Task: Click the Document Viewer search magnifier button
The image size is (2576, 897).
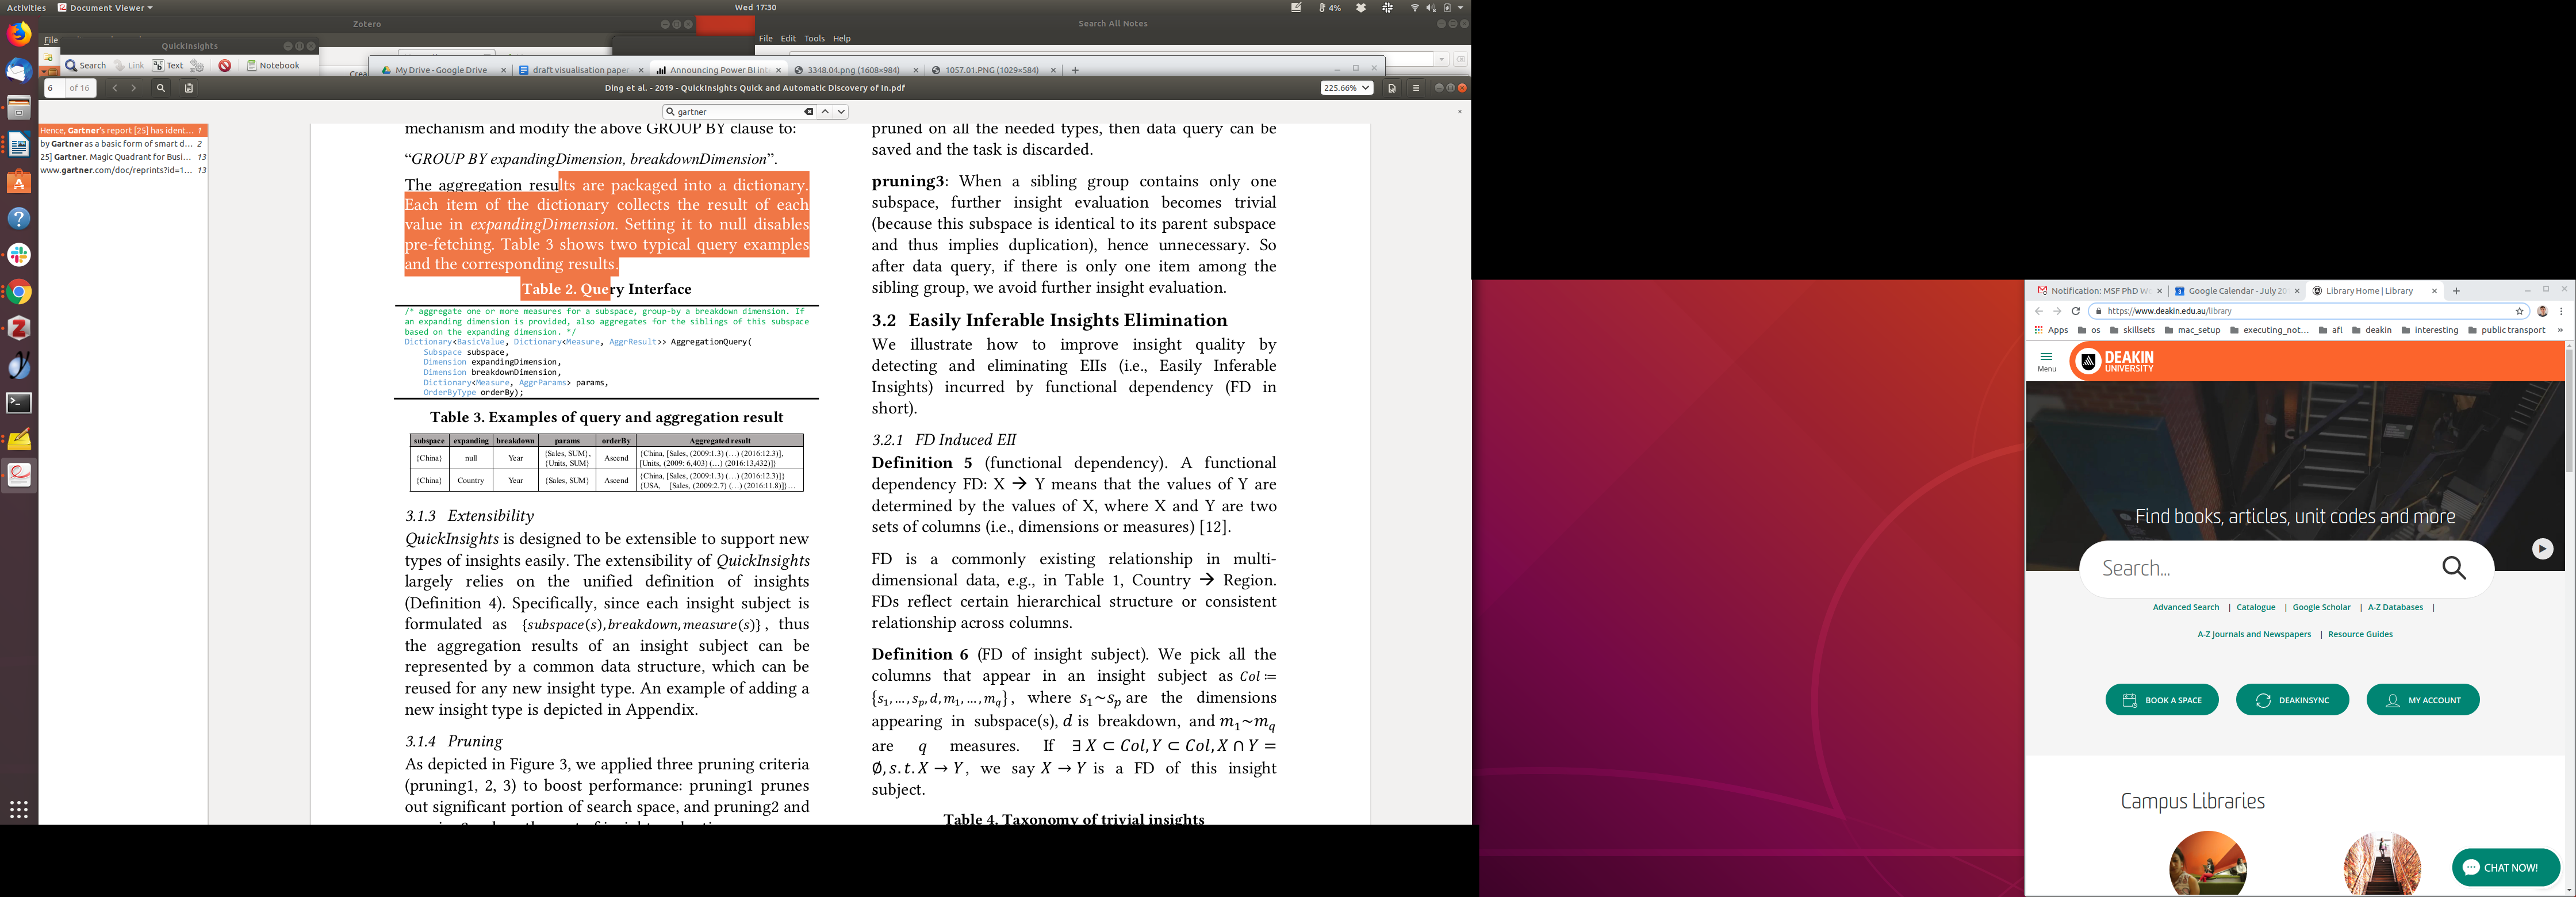Action: tap(160, 88)
